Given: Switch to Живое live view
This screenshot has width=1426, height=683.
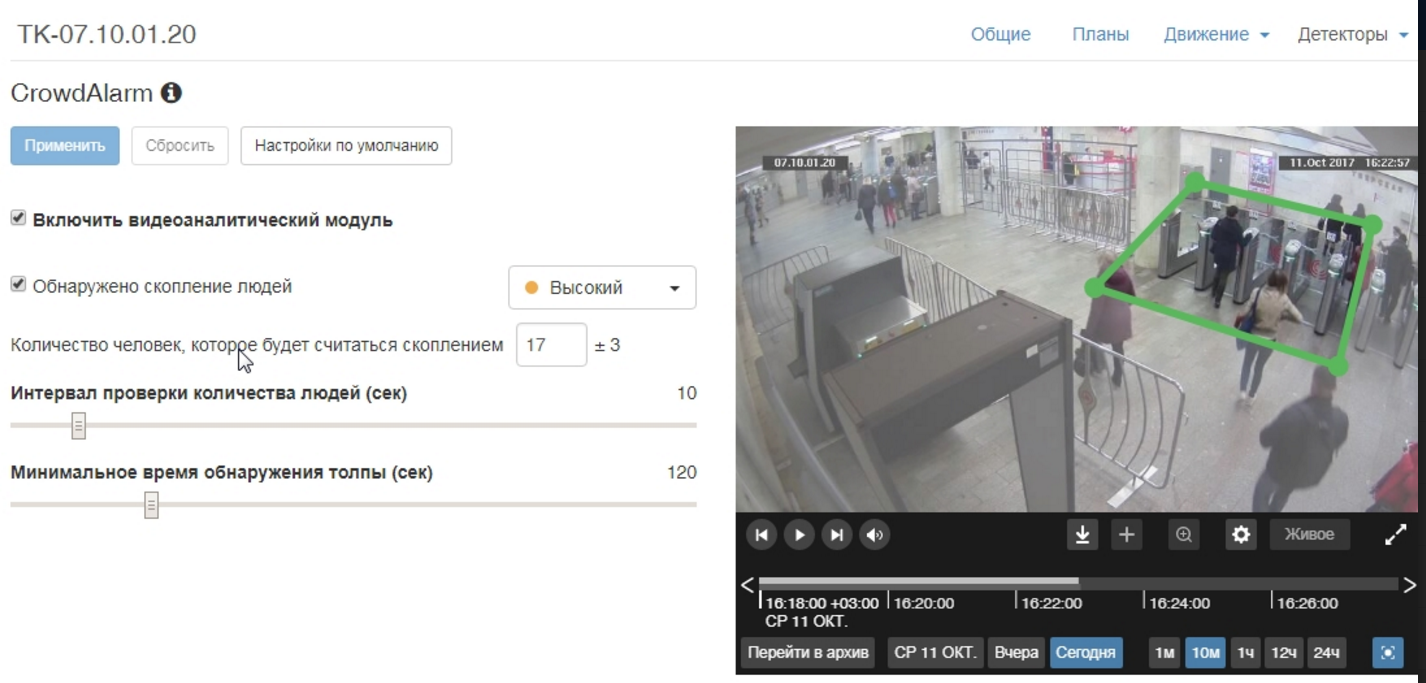Looking at the screenshot, I should 1309,535.
